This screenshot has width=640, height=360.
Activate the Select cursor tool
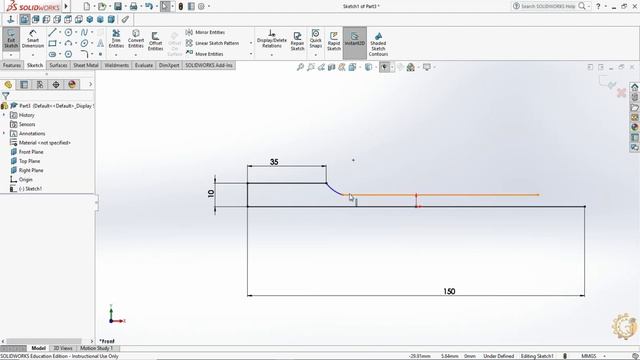[165, 6]
